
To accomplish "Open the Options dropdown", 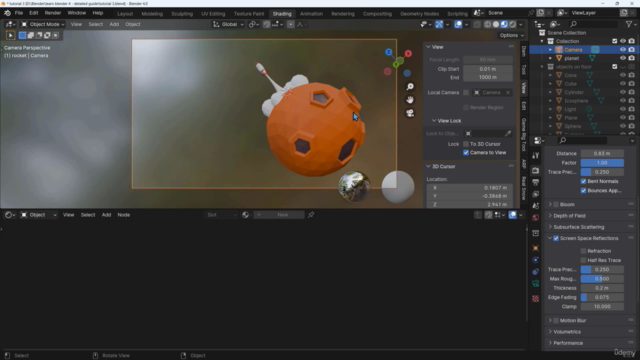I will pyautogui.click(x=511, y=36).
